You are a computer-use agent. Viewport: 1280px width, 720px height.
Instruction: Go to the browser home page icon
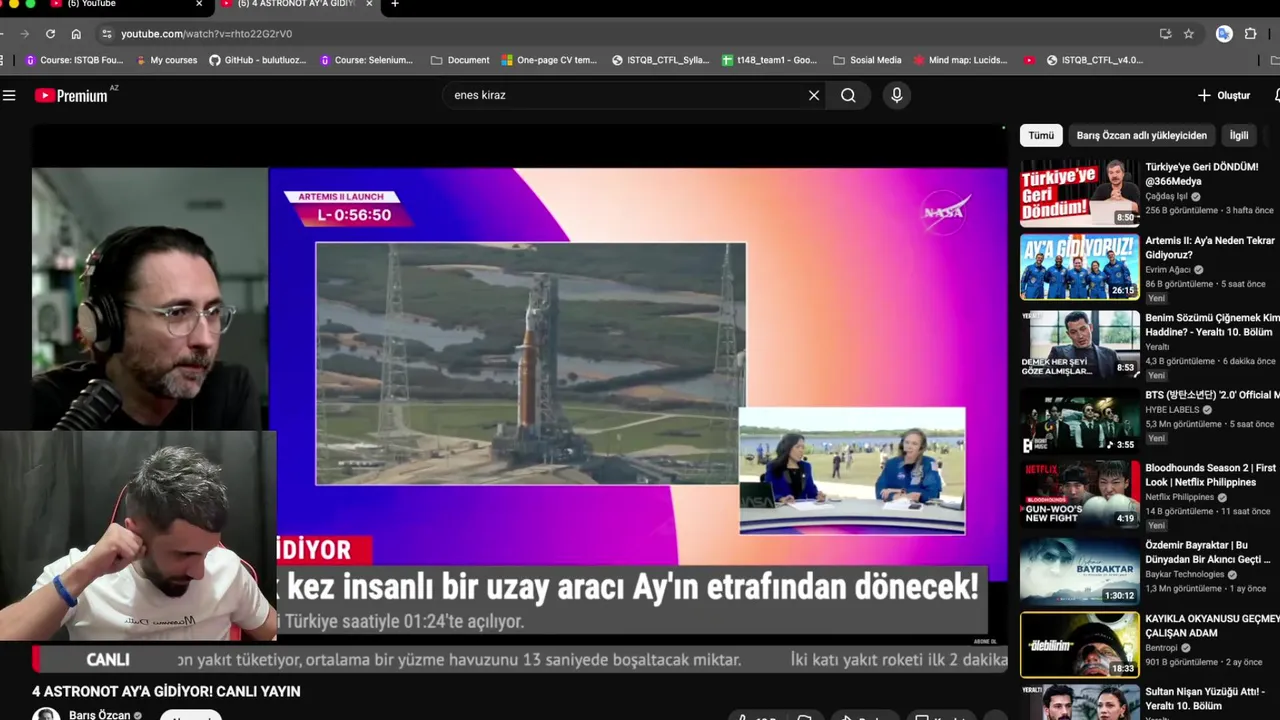[x=76, y=34]
